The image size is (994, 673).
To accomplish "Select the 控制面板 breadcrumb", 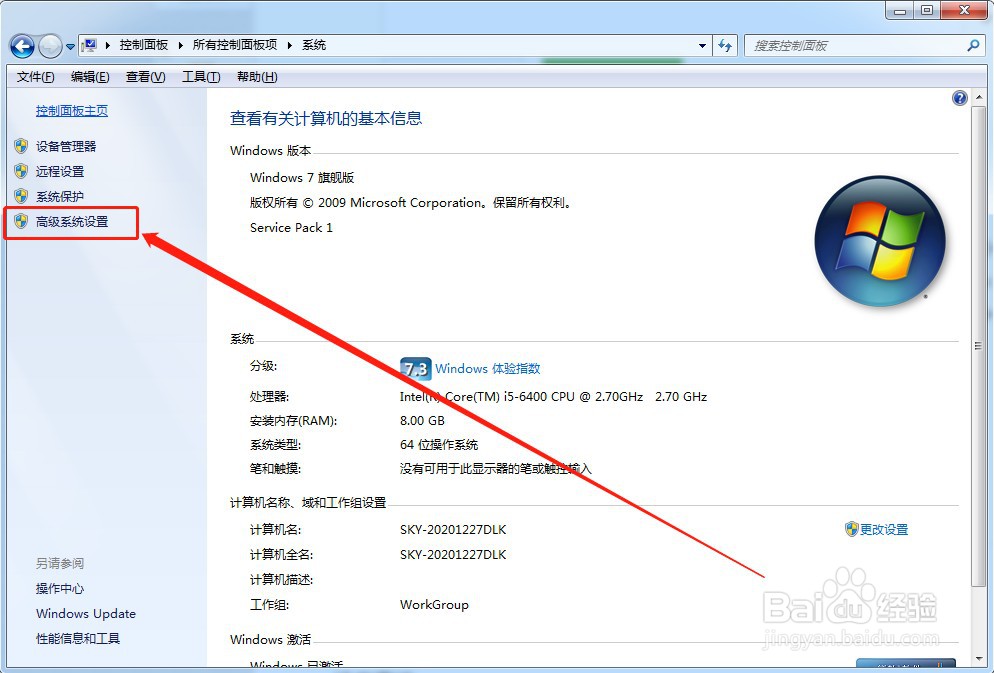I will (x=144, y=45).
